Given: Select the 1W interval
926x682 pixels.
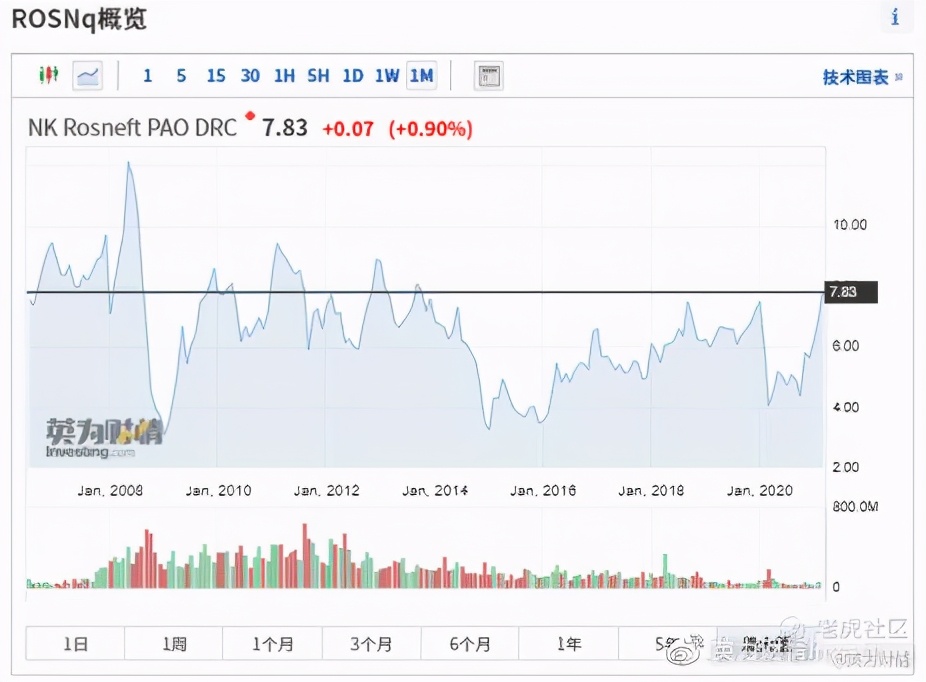Looking at the screenshot, I should pos(386,76).
